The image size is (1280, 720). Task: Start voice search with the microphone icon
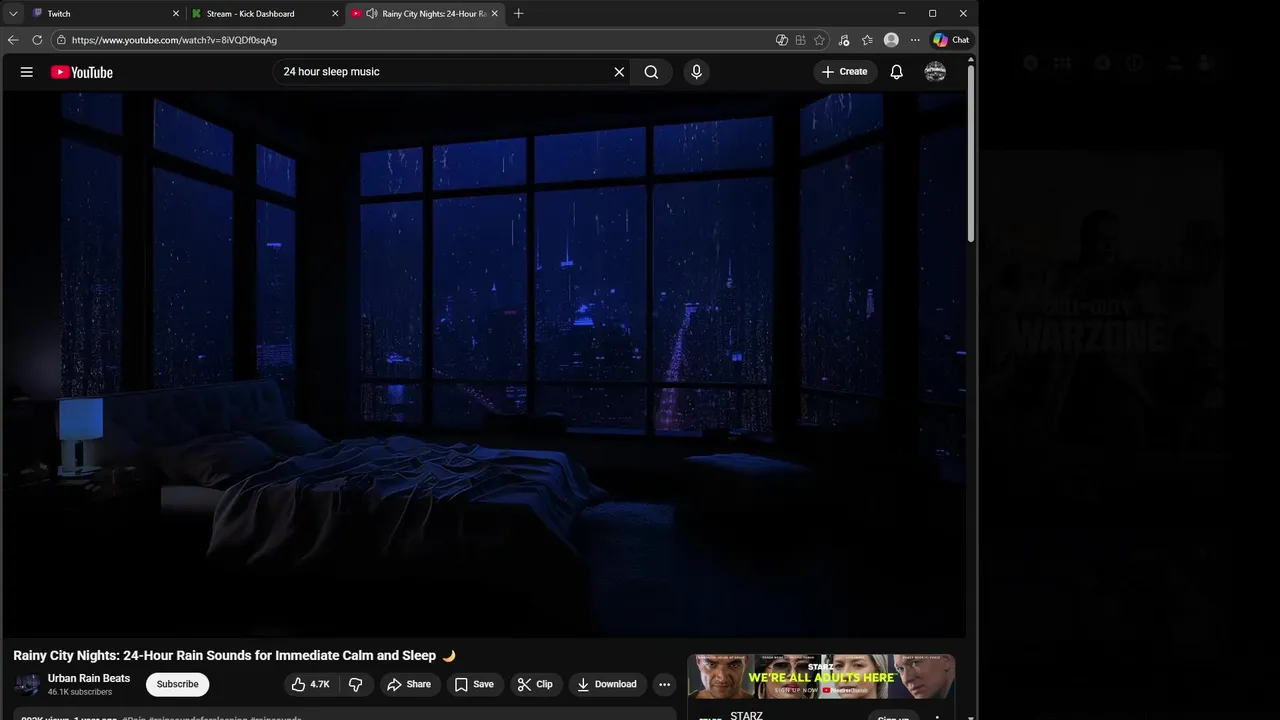[697, 72]
